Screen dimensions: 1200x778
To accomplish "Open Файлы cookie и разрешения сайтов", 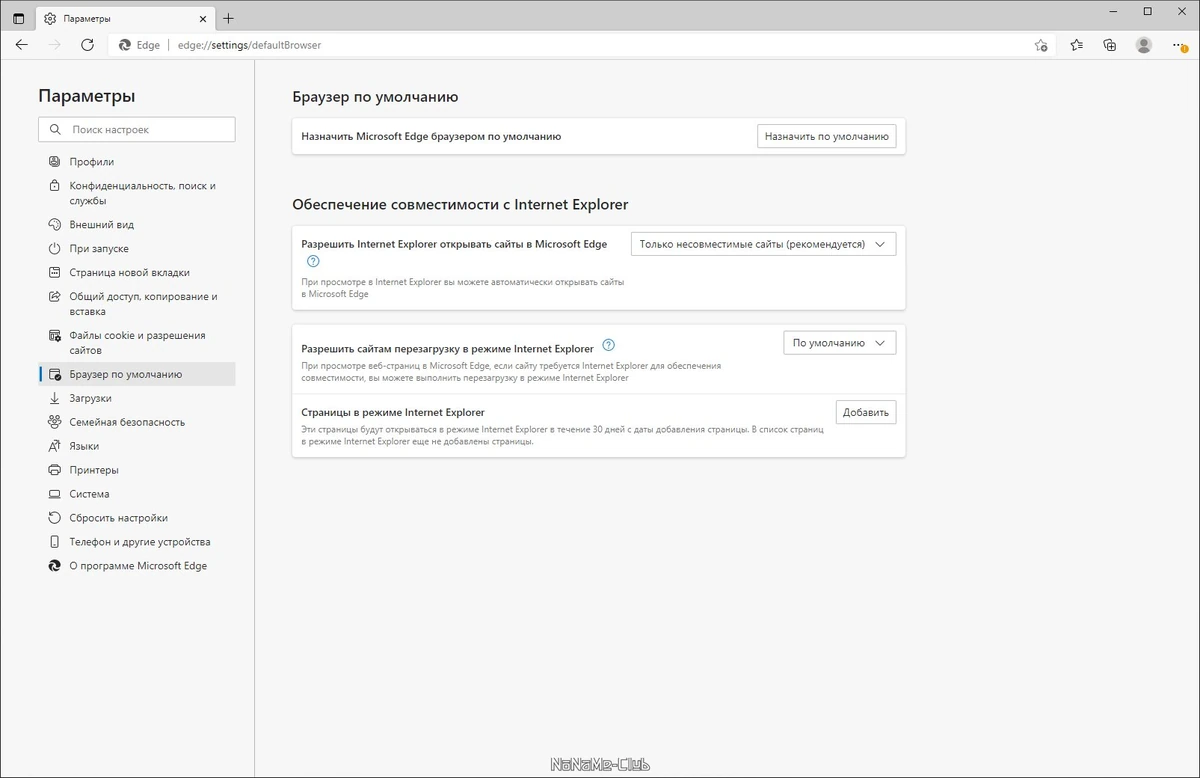I will tap(137, 343).
